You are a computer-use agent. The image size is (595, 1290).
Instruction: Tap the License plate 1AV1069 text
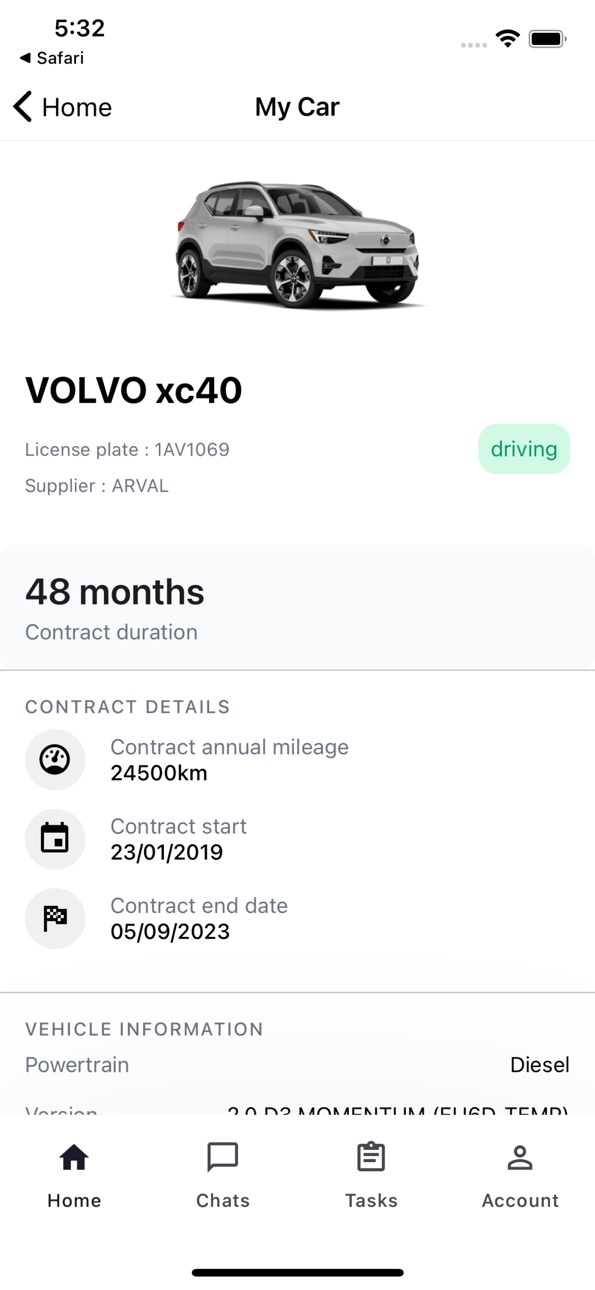pos(127,450)
